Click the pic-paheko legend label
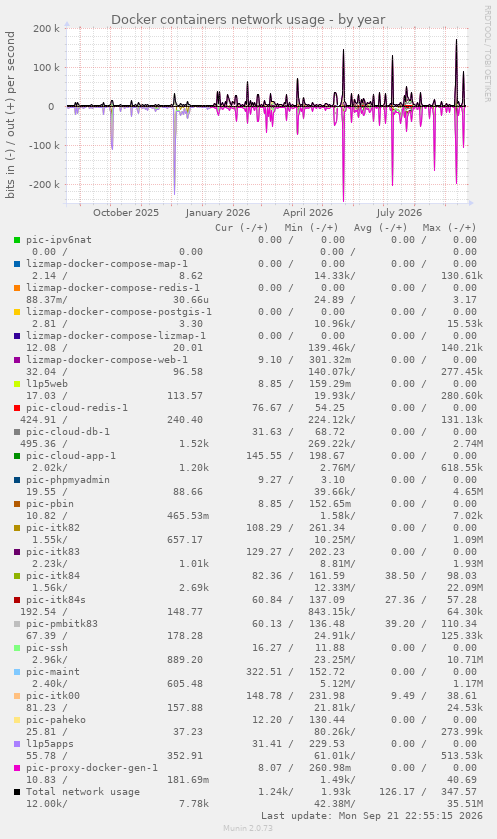The image size is (497, 839). point(56,720)
